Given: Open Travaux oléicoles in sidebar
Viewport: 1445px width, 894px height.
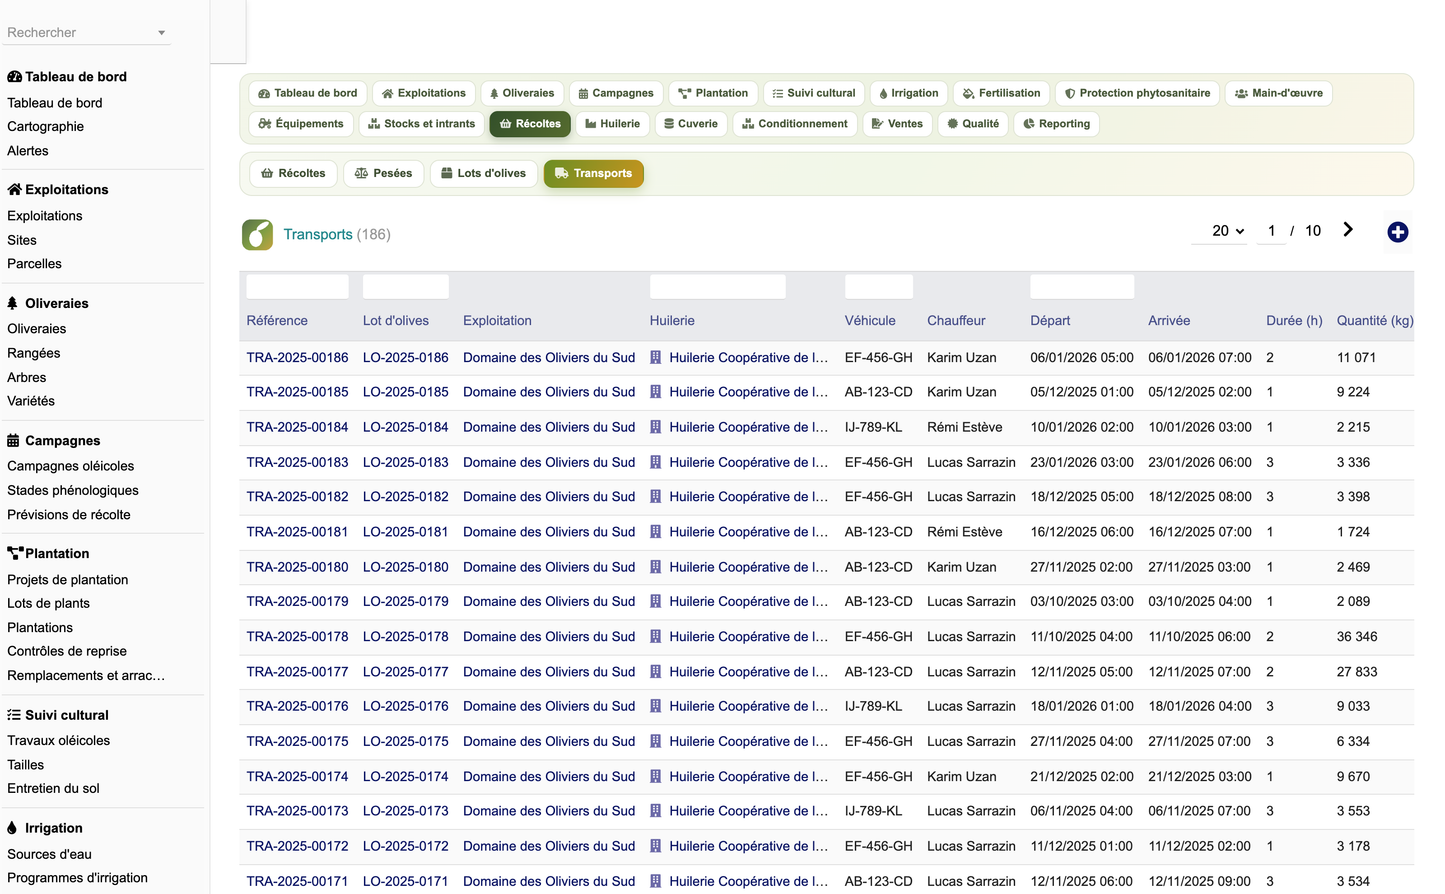Looking at the screenshot, I should (58, 741).
